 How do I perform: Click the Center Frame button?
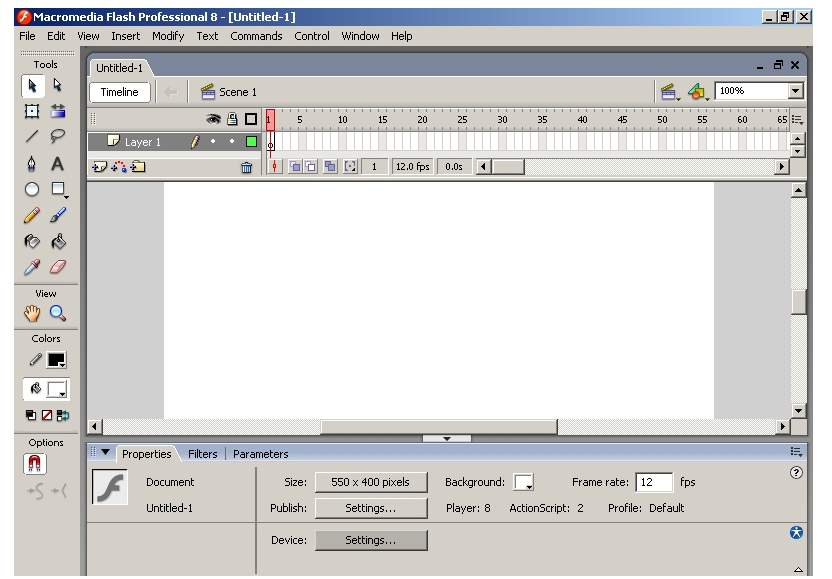(x=274, y=167)
